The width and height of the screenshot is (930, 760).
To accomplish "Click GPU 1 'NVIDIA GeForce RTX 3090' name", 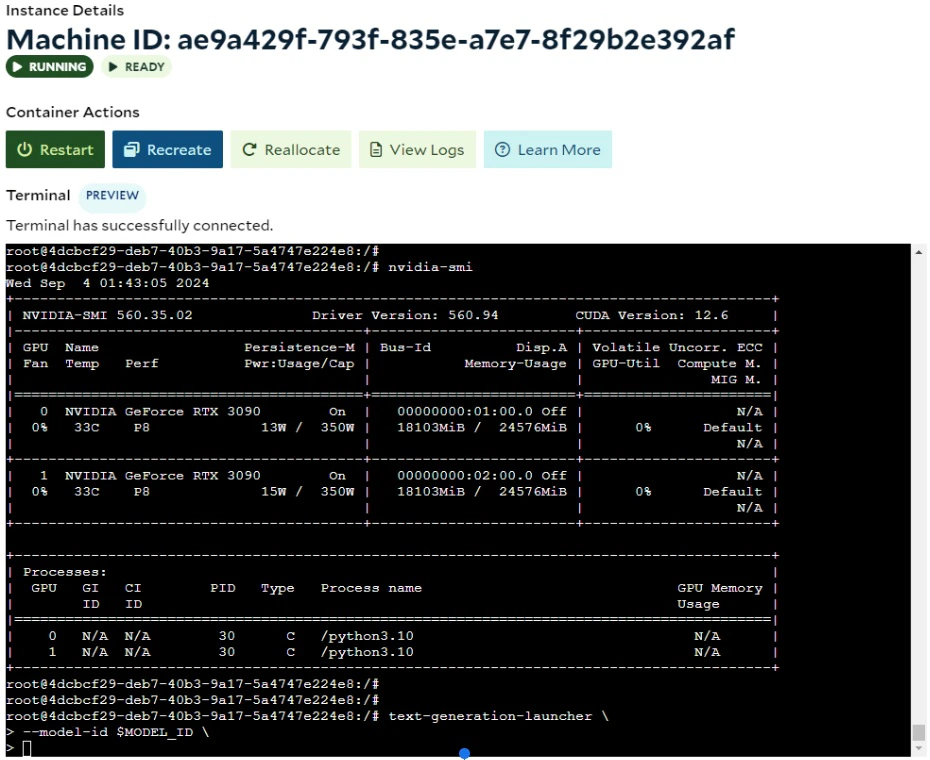I will point(163,475).
